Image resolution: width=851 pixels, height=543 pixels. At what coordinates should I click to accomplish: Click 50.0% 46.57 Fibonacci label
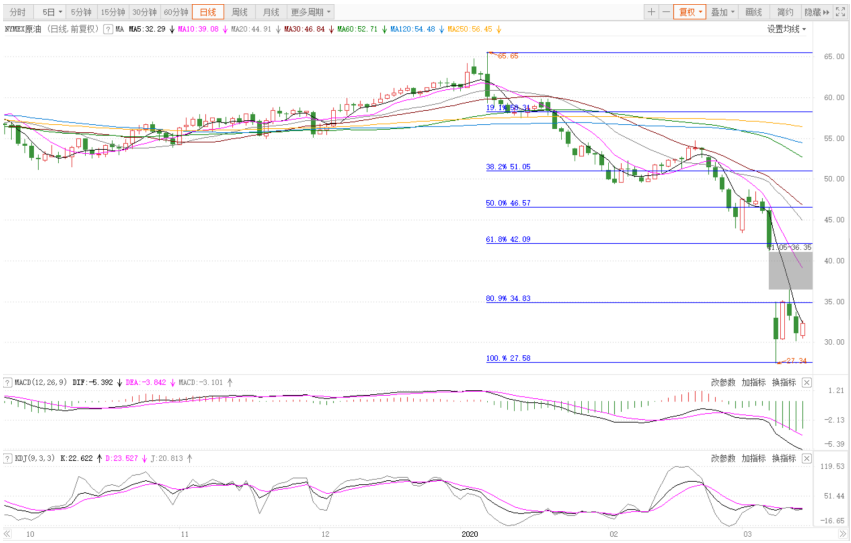click(x=508, y=204)
